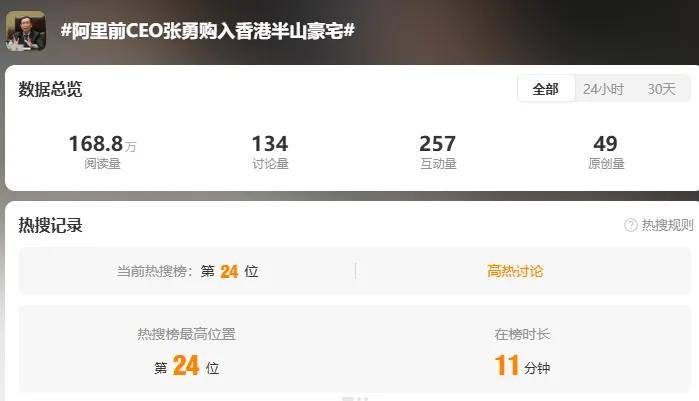
Task: Click the 热搜榜最高位置 rank value
Action: (x=186, y=366)
